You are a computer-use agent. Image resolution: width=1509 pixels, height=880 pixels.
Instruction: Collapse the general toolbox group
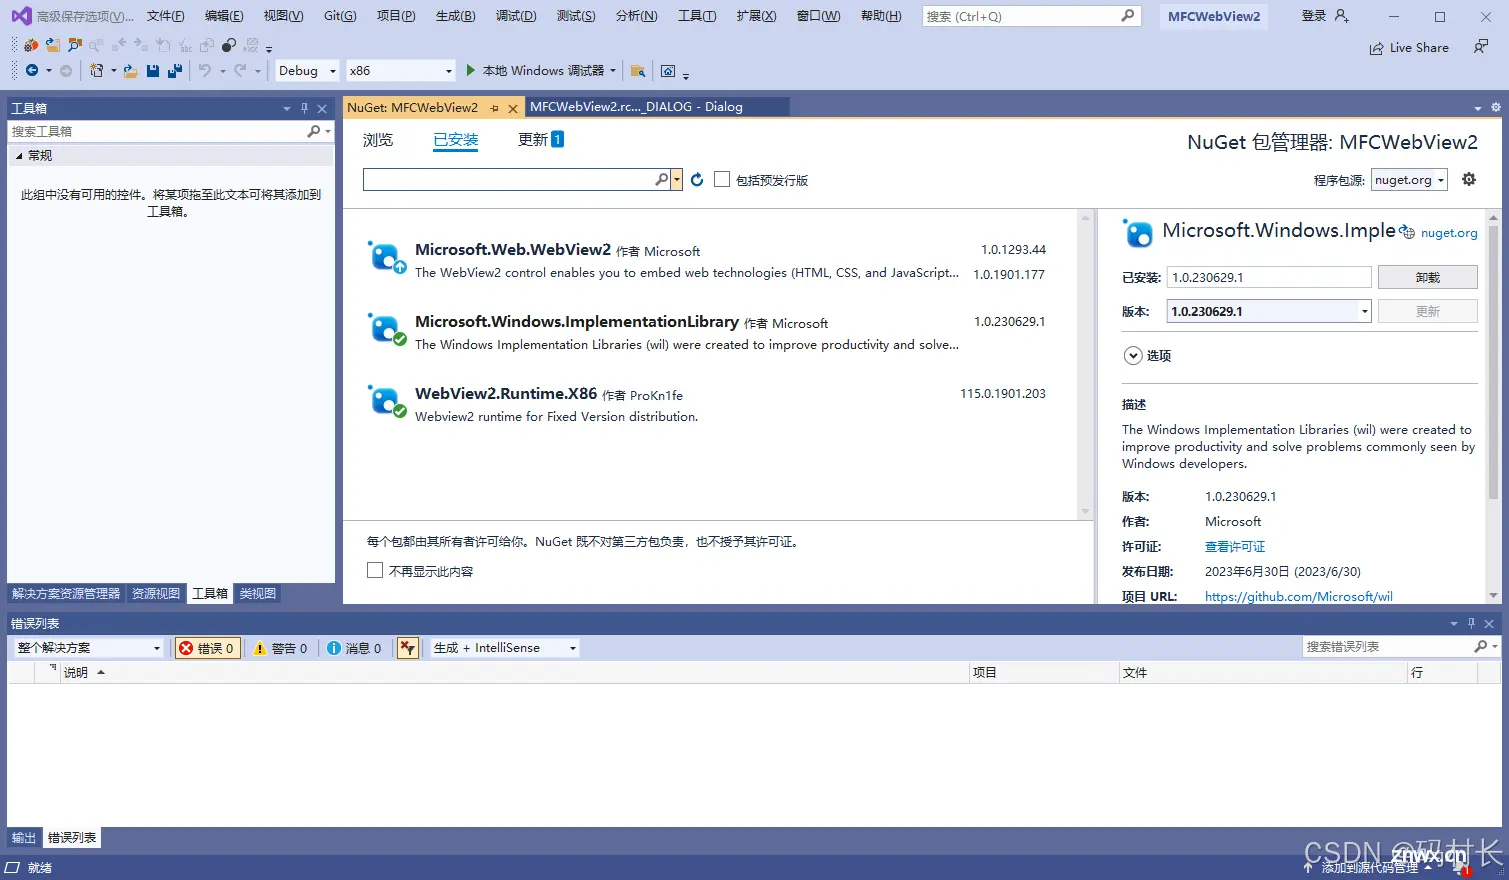pyautogui.click(x=18, y=156)
